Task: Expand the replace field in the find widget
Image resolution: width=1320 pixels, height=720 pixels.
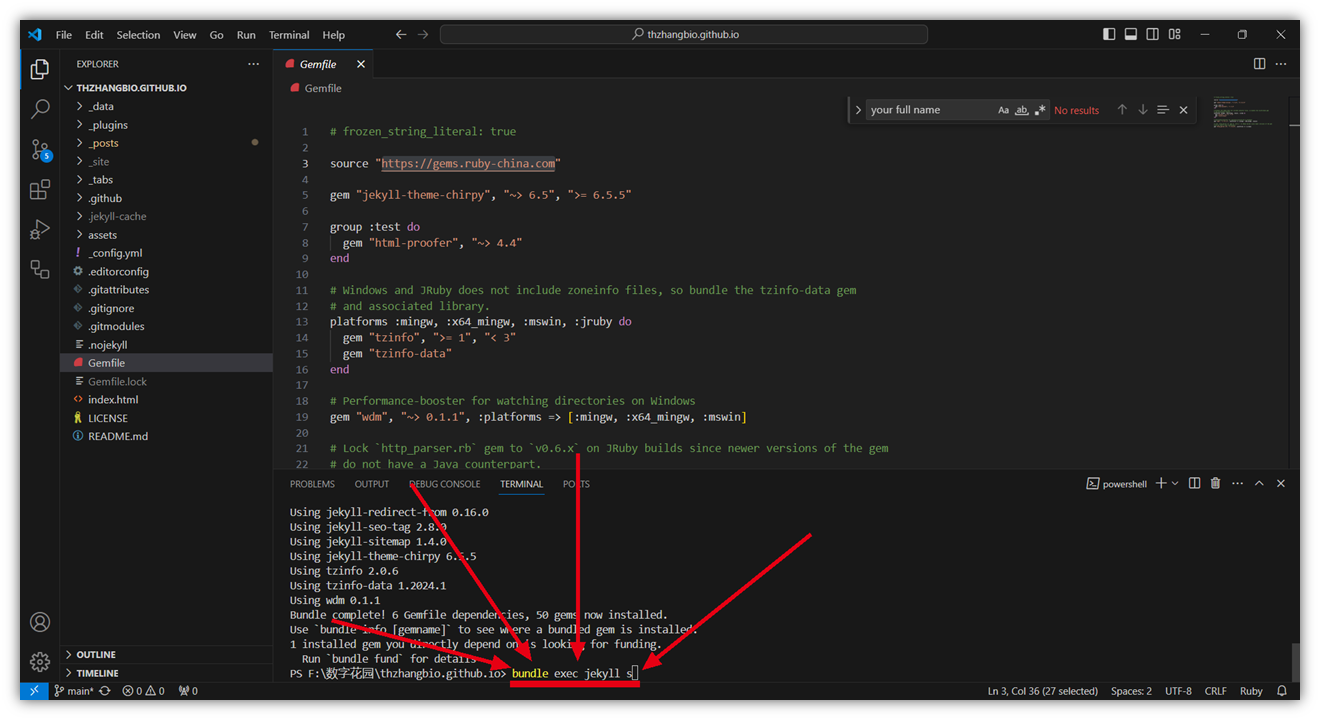Action: [x=858, y=110]
